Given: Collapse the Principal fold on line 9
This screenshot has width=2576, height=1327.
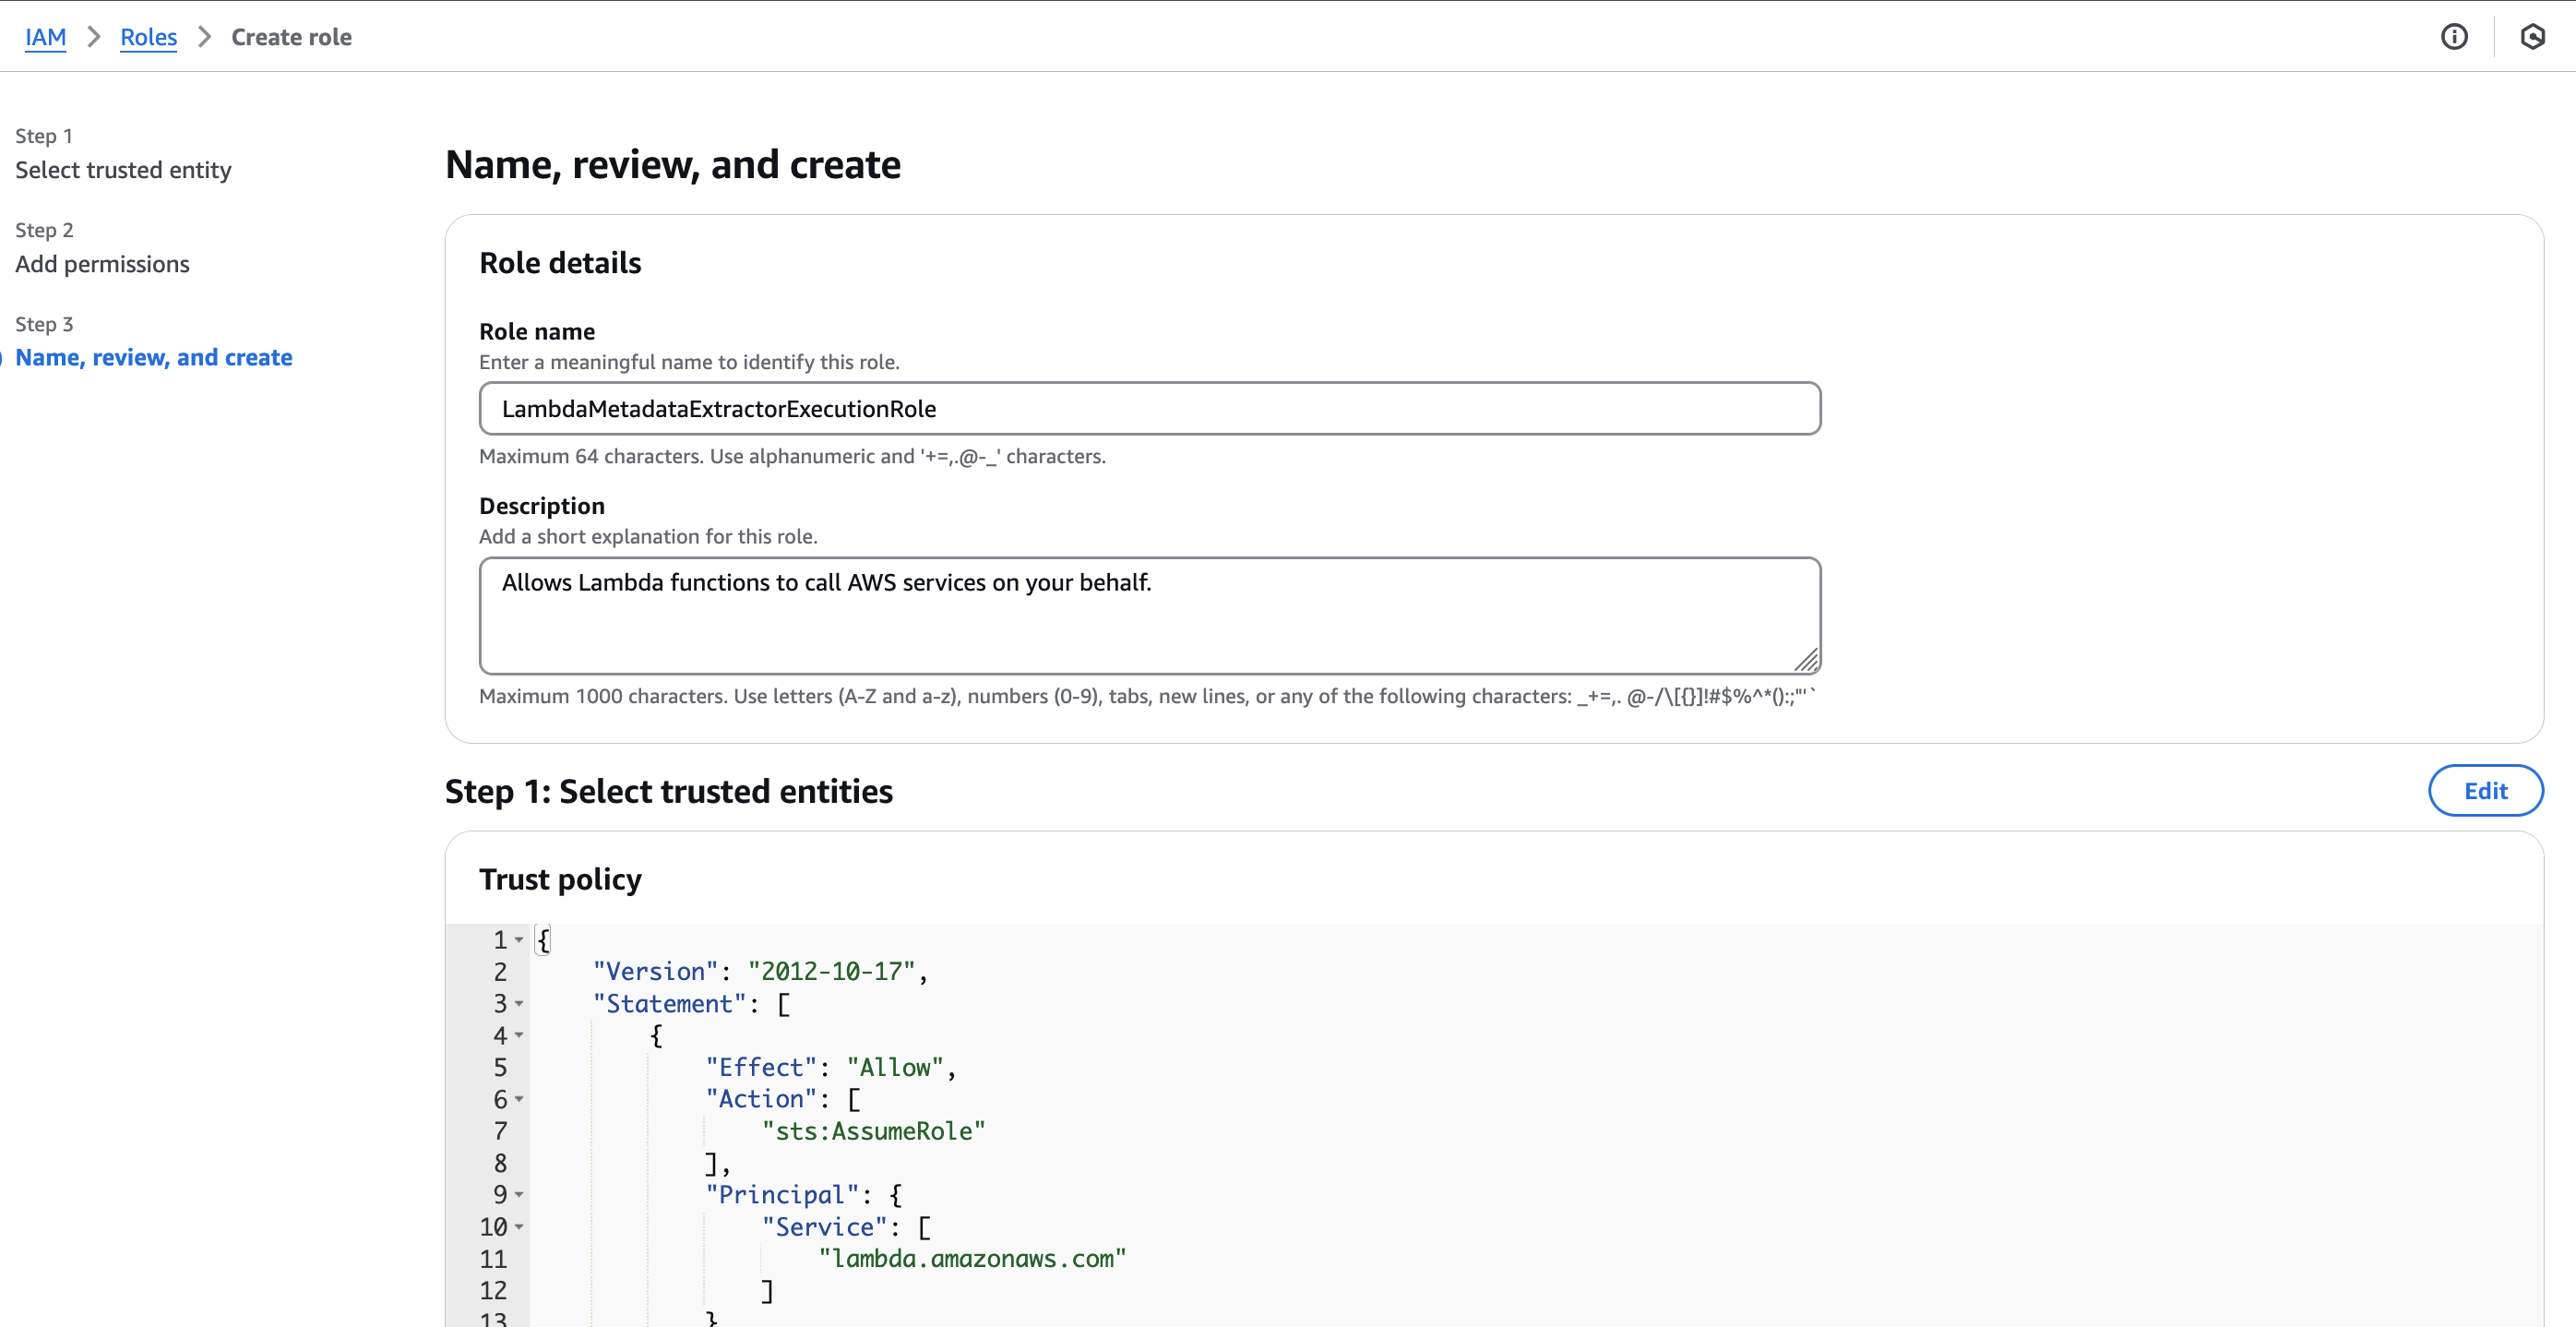Looking at the screenshot, I should click(519, 1195).
